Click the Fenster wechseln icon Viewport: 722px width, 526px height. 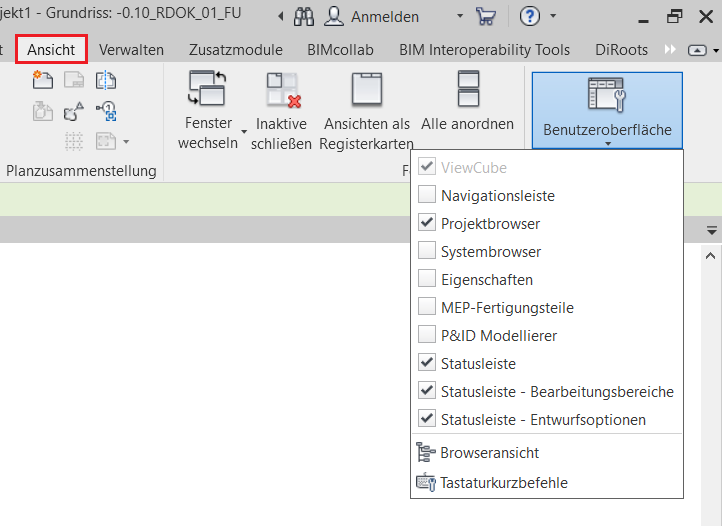click(x=207, y=88)
